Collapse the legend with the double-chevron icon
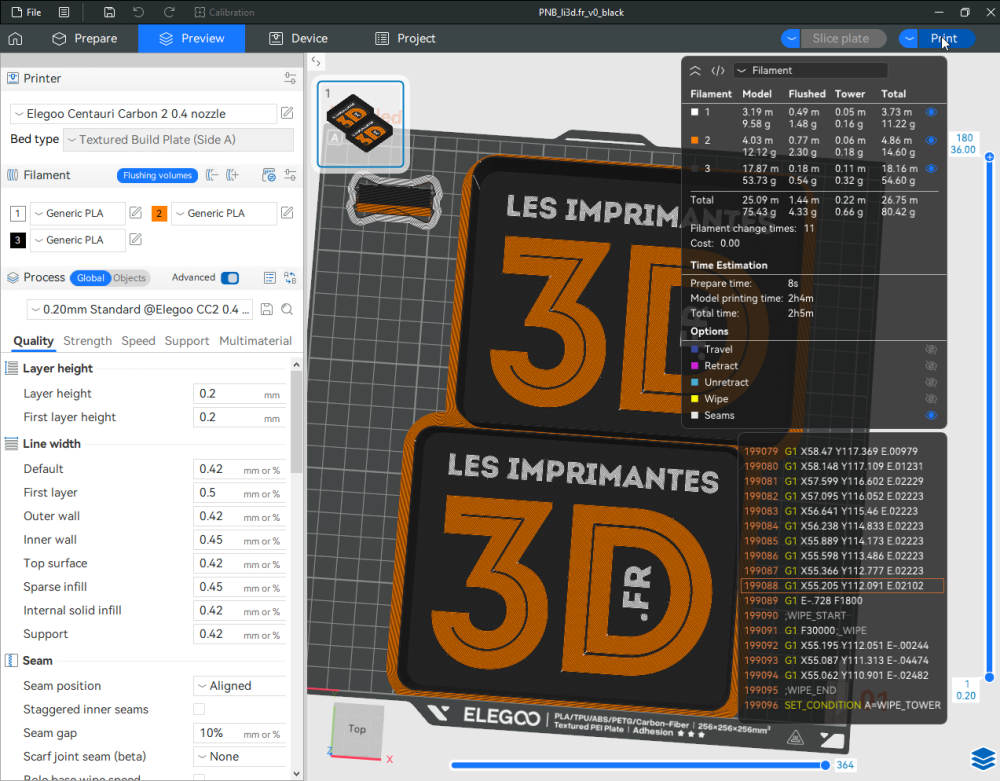The width and height of the screenshot is (1000, 781). tap(695, 71)
